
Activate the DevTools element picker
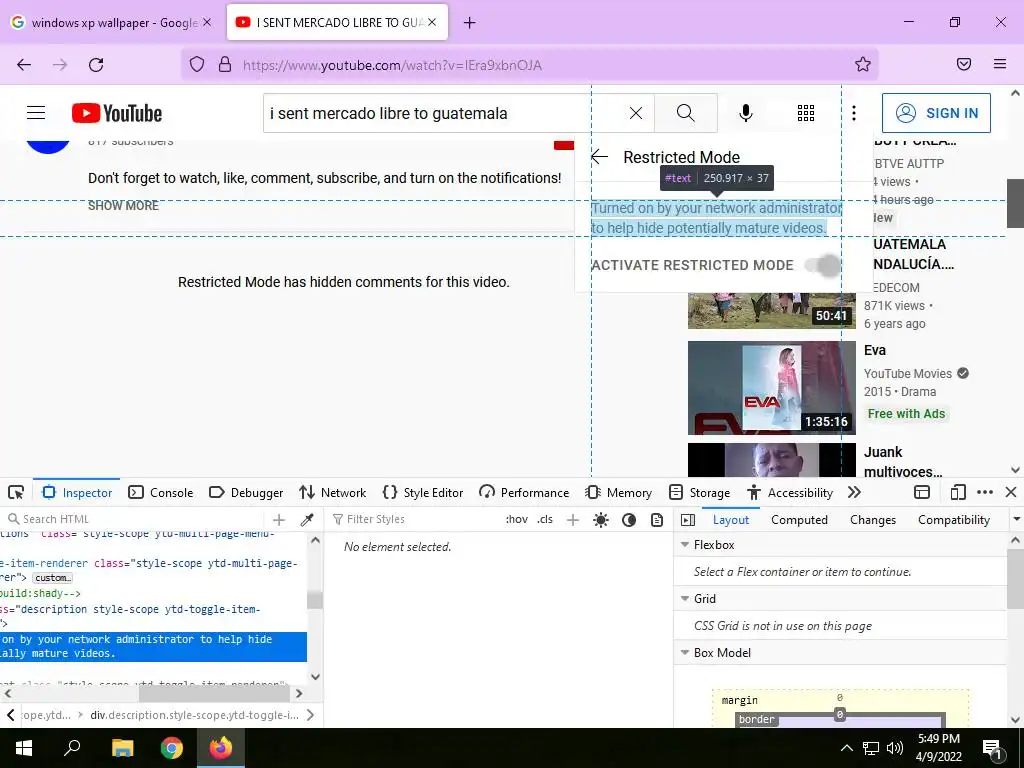pyautogui.click(x=16, y=492)
